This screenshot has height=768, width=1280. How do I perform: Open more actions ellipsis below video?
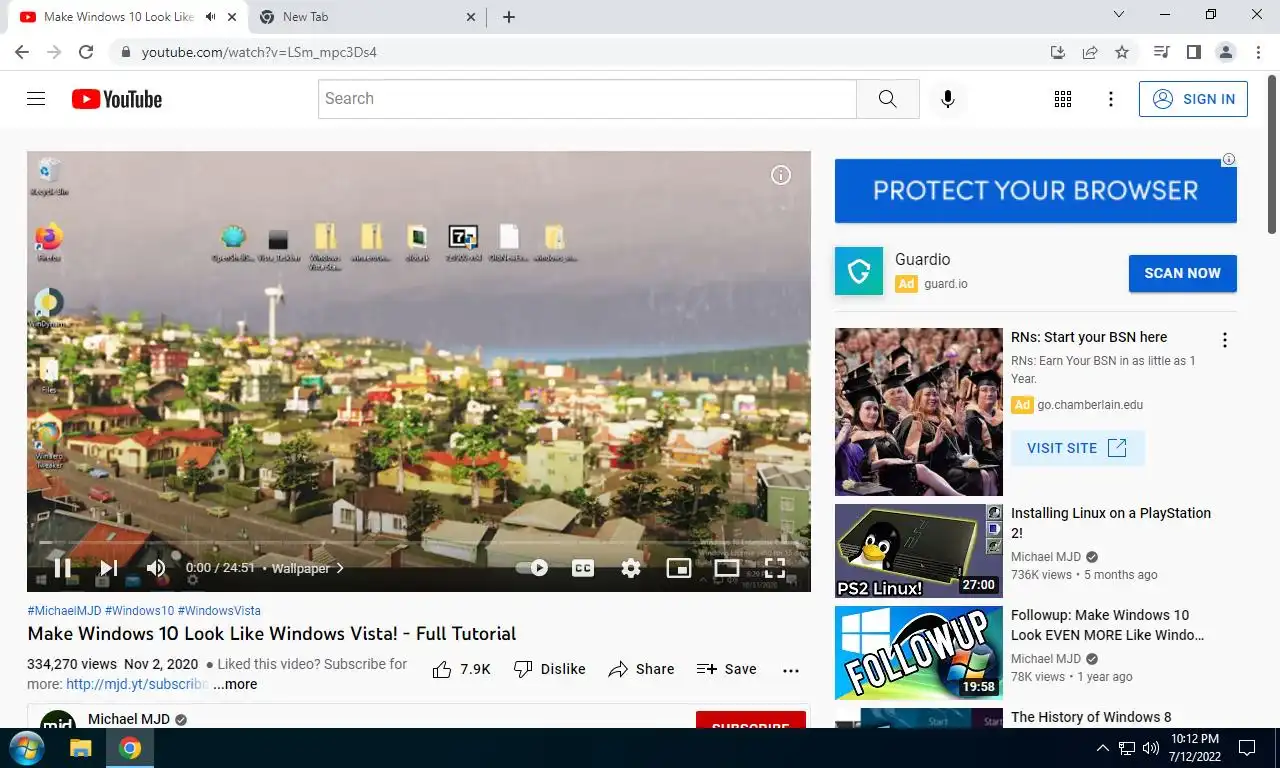[x=791, y=670]
